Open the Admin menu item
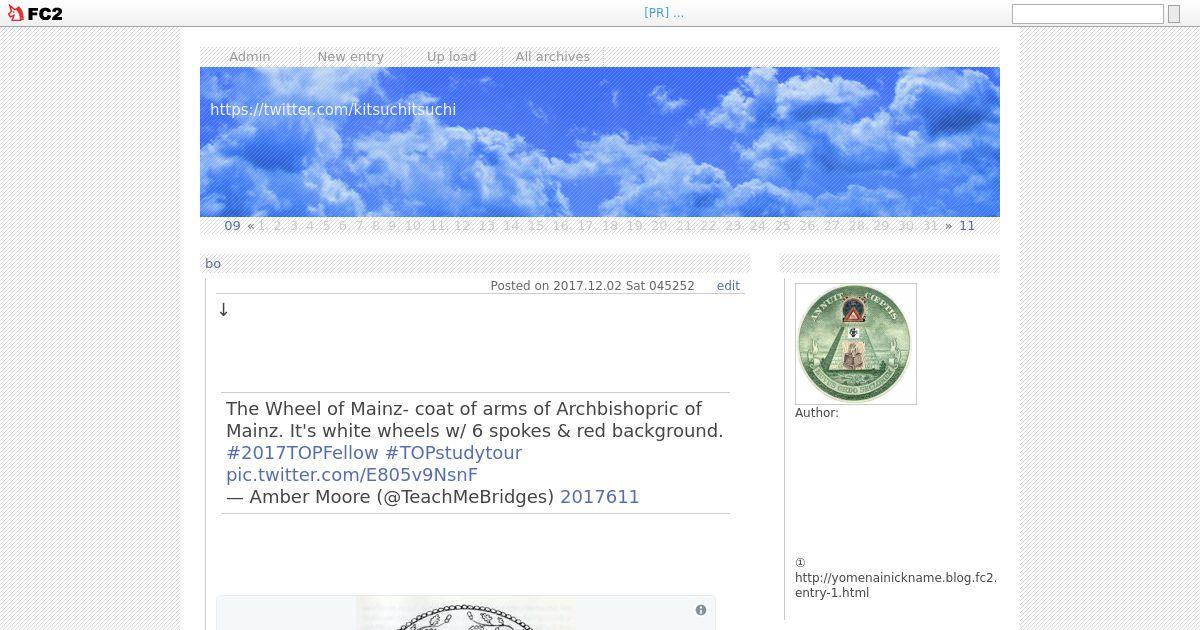Screen dimensions: 1200x630 point(250,57)
